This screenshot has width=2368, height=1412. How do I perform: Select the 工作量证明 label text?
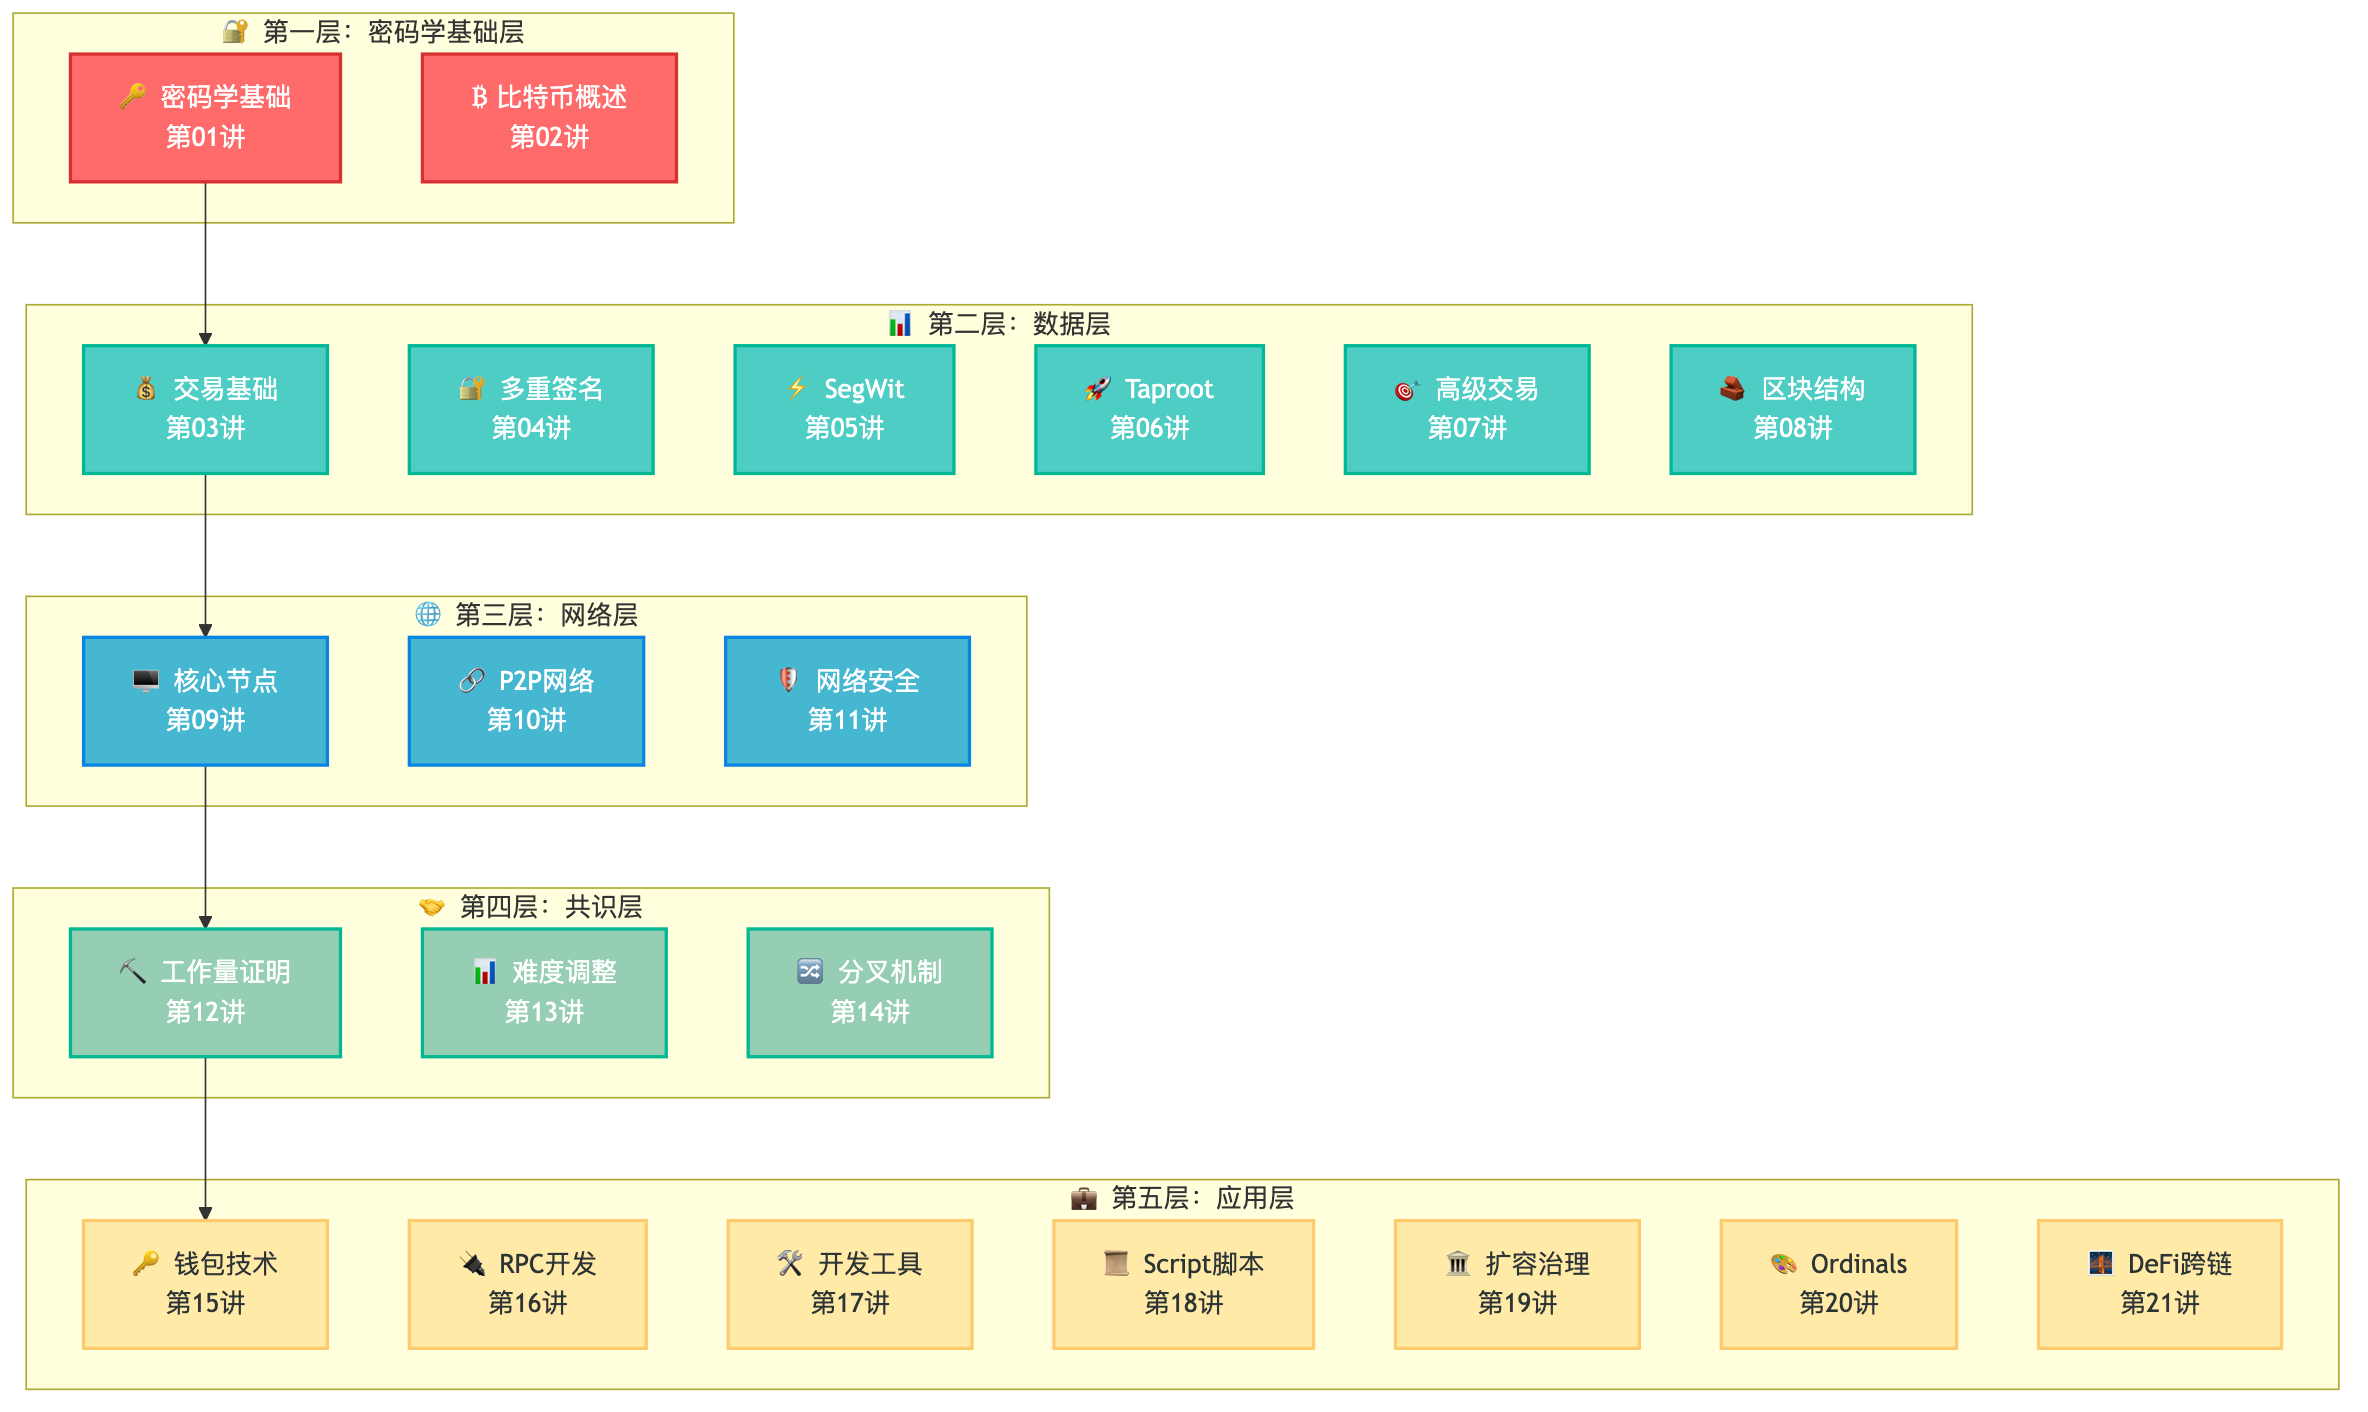(x=226, y=972)
